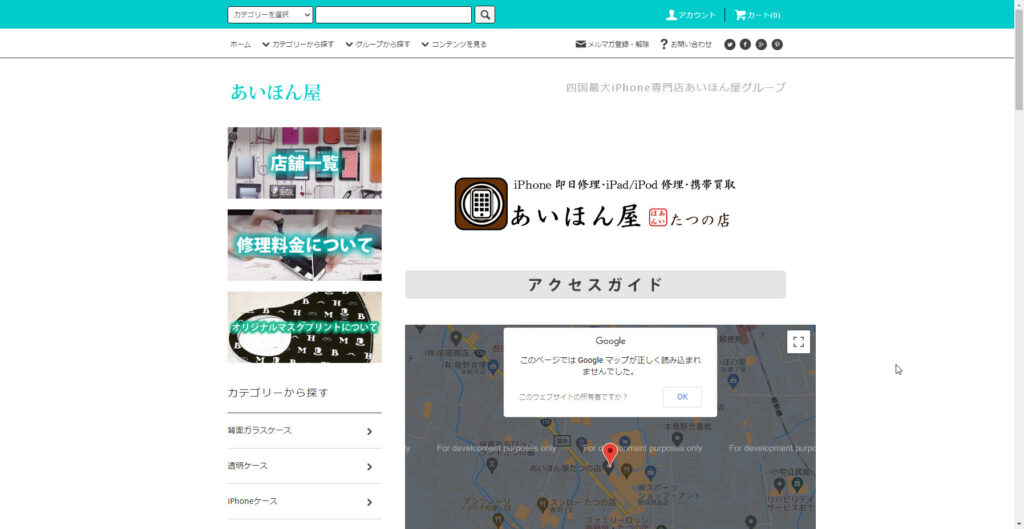Open the 修理料金について banner image

304,245
